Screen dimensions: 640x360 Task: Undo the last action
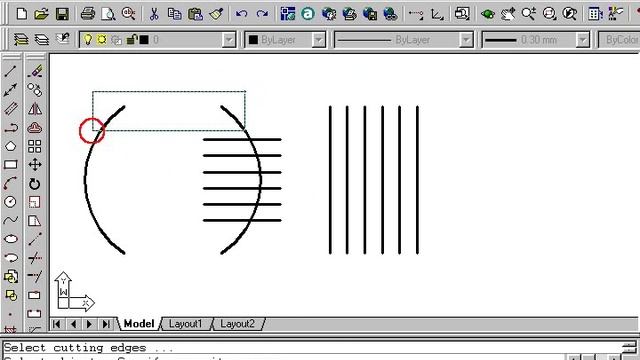(241, 14)
